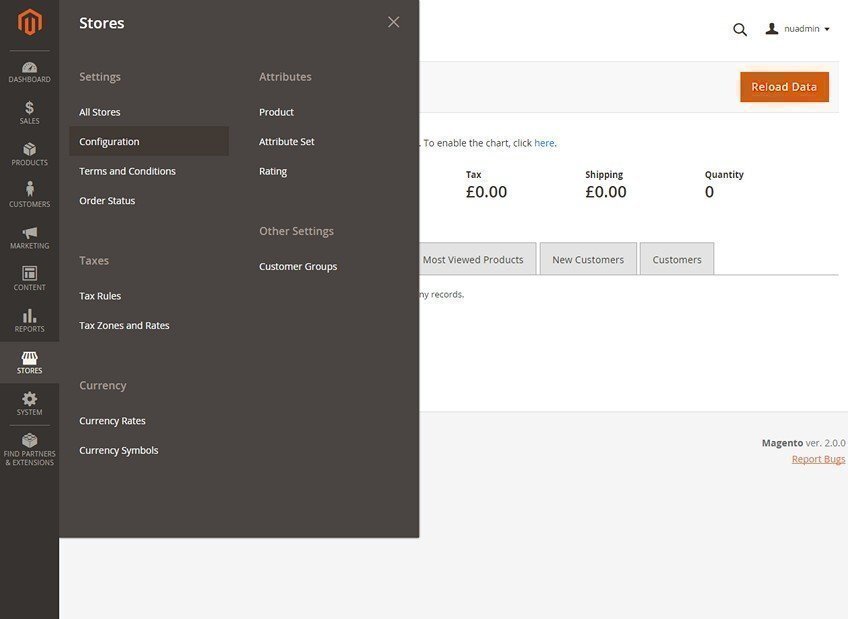
Task: Open the Products sidebar menu
Action: [x=29, y=155]
